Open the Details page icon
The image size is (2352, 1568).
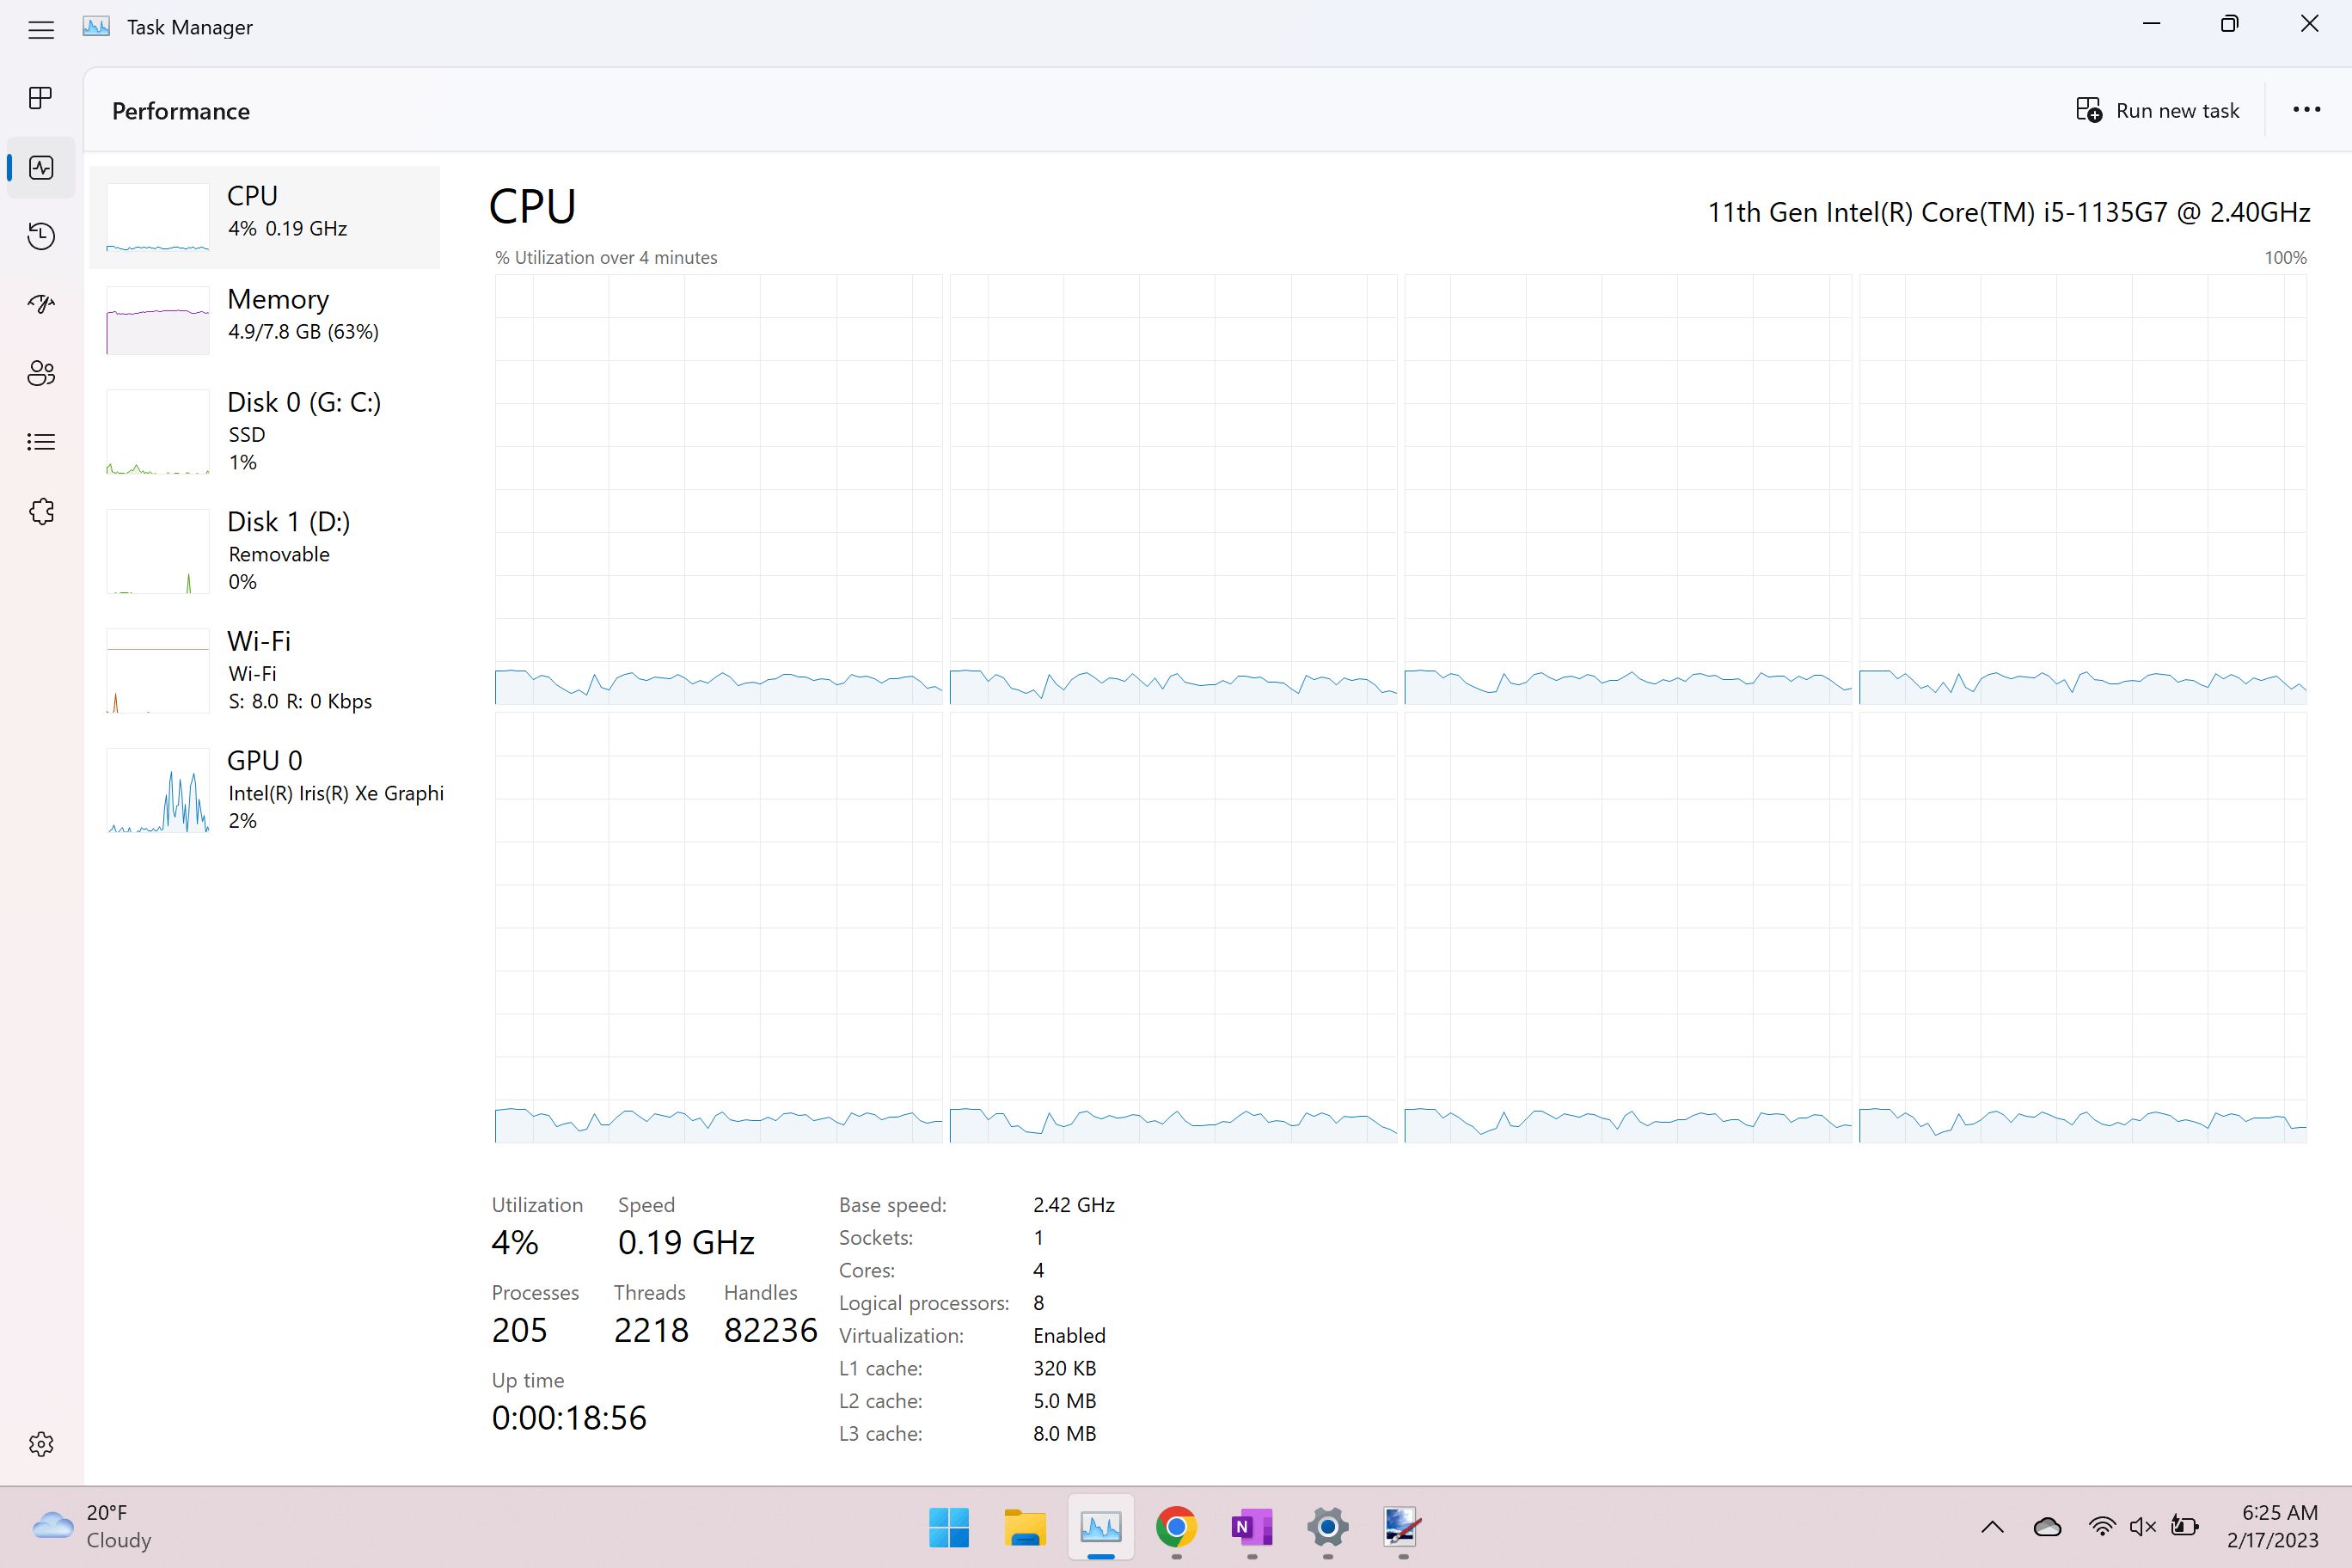coord(41,442)
